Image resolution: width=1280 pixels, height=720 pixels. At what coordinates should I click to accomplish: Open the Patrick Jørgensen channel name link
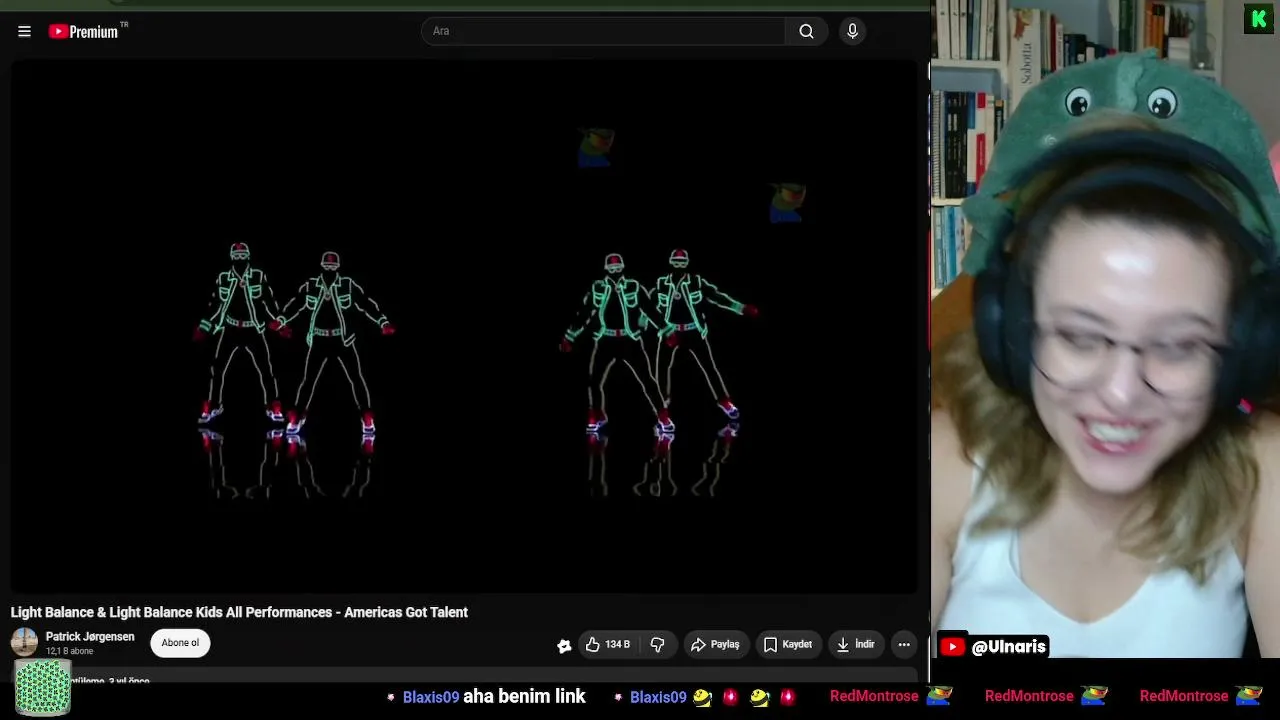tap(90, 637)
